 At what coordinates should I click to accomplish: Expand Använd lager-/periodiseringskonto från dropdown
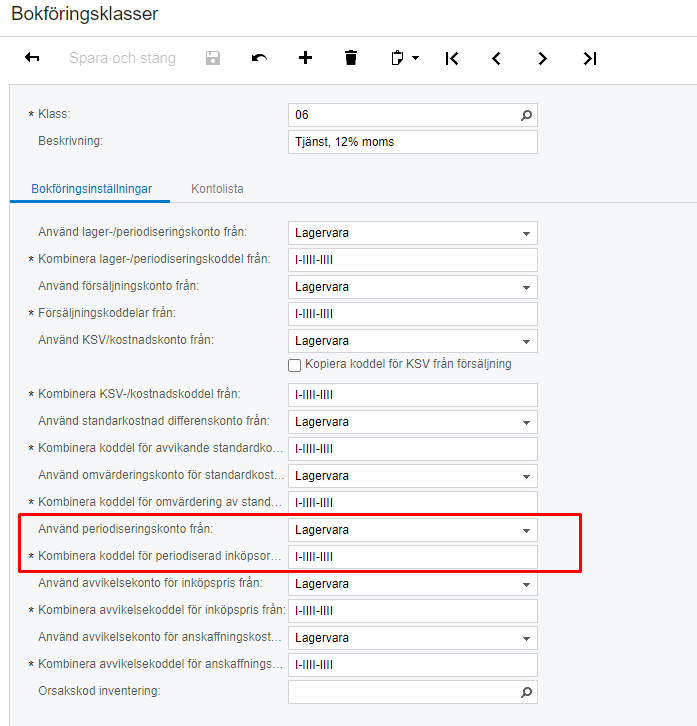(526, 233)
